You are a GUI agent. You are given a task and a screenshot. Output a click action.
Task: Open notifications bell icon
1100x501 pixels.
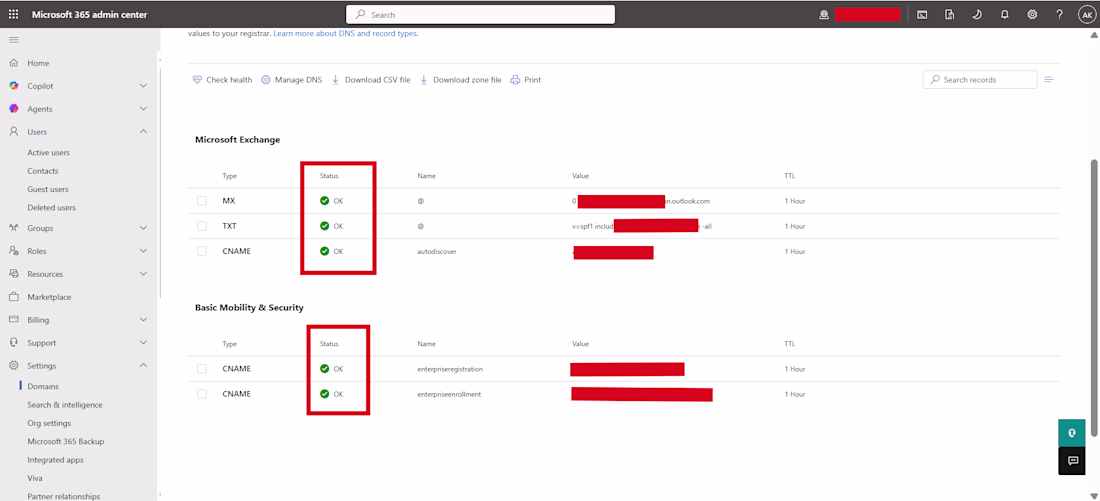tap(1005, 14)
